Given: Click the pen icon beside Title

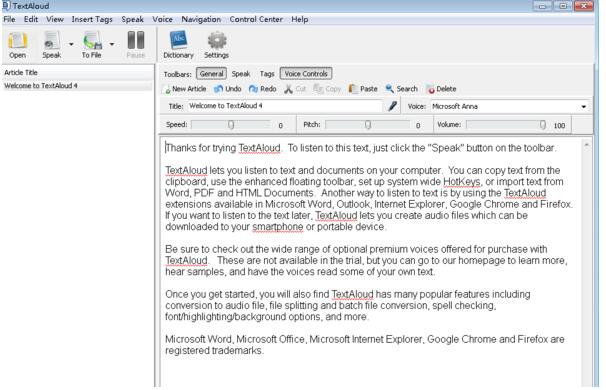Looking at the screenshot, I should [x=393, y=106].
